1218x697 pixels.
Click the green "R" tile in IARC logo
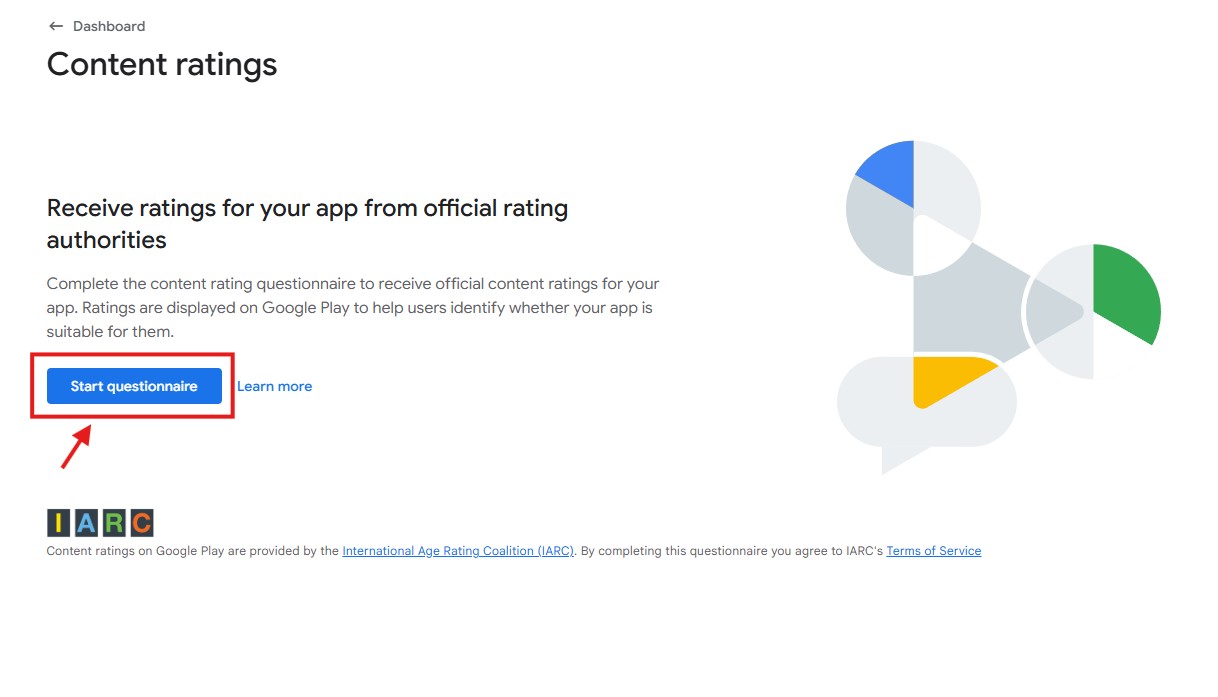tap(113, 523)
